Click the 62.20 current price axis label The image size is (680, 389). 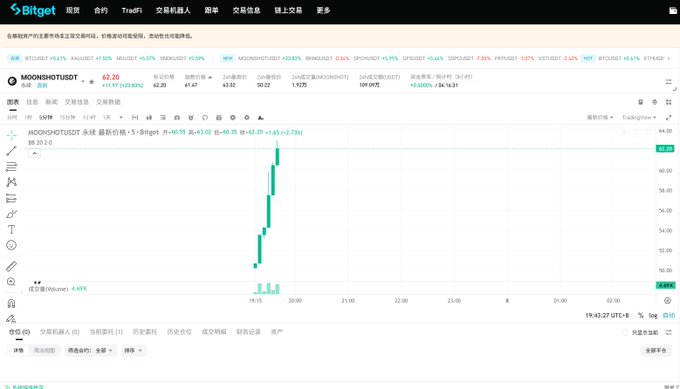pyautogui.click(x=665, y=149)
